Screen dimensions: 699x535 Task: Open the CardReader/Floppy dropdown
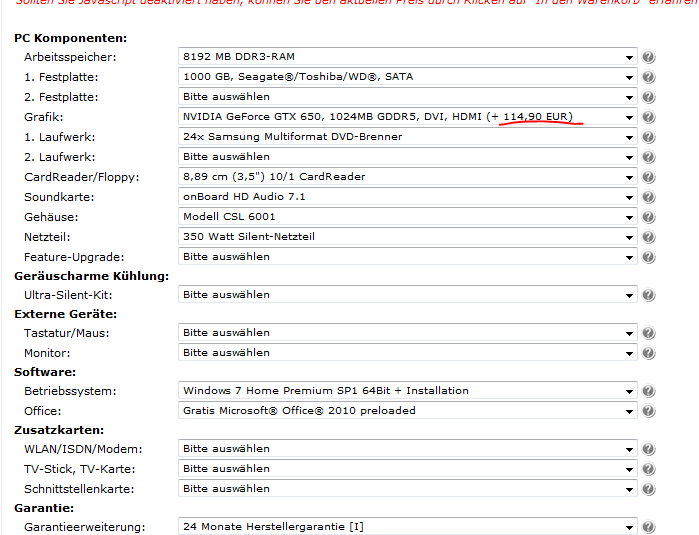pos(407,177)
